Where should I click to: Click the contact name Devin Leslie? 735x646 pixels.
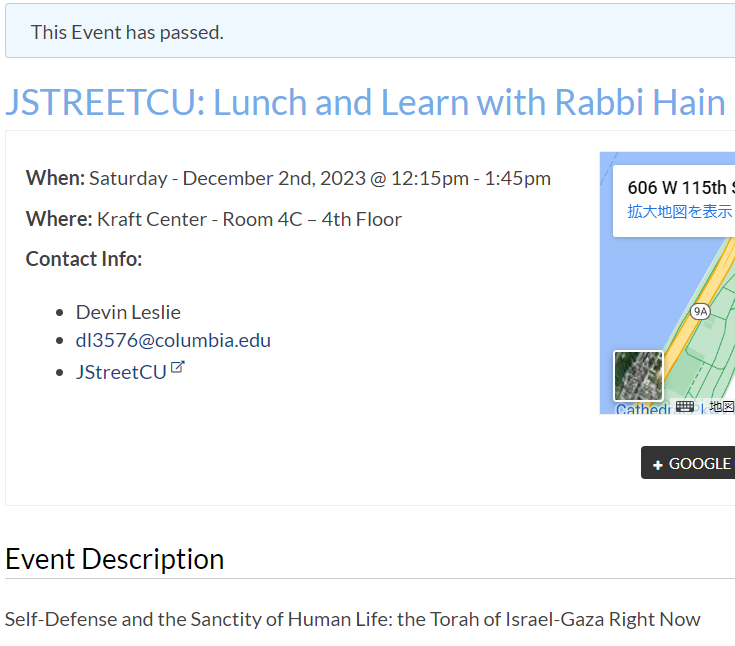[128, 312]
